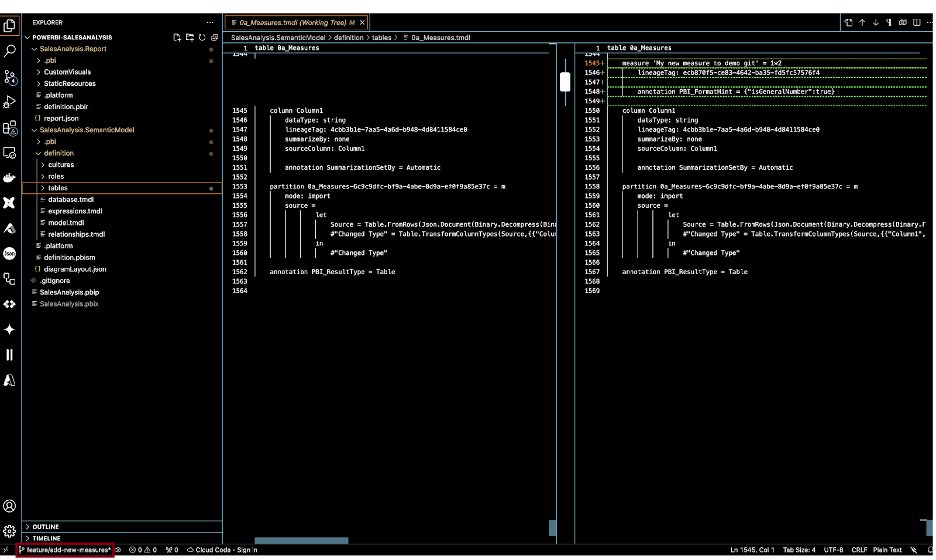Open the Run and Debug view
Screen dimensions: 936x560
[10, 102]
